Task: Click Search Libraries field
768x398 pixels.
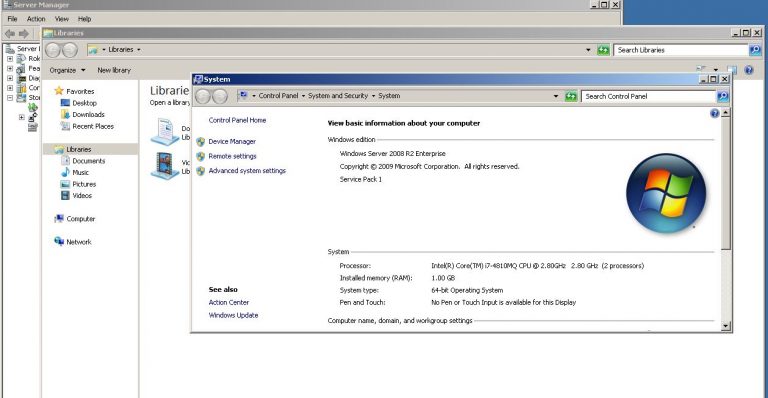Action: 681,50
